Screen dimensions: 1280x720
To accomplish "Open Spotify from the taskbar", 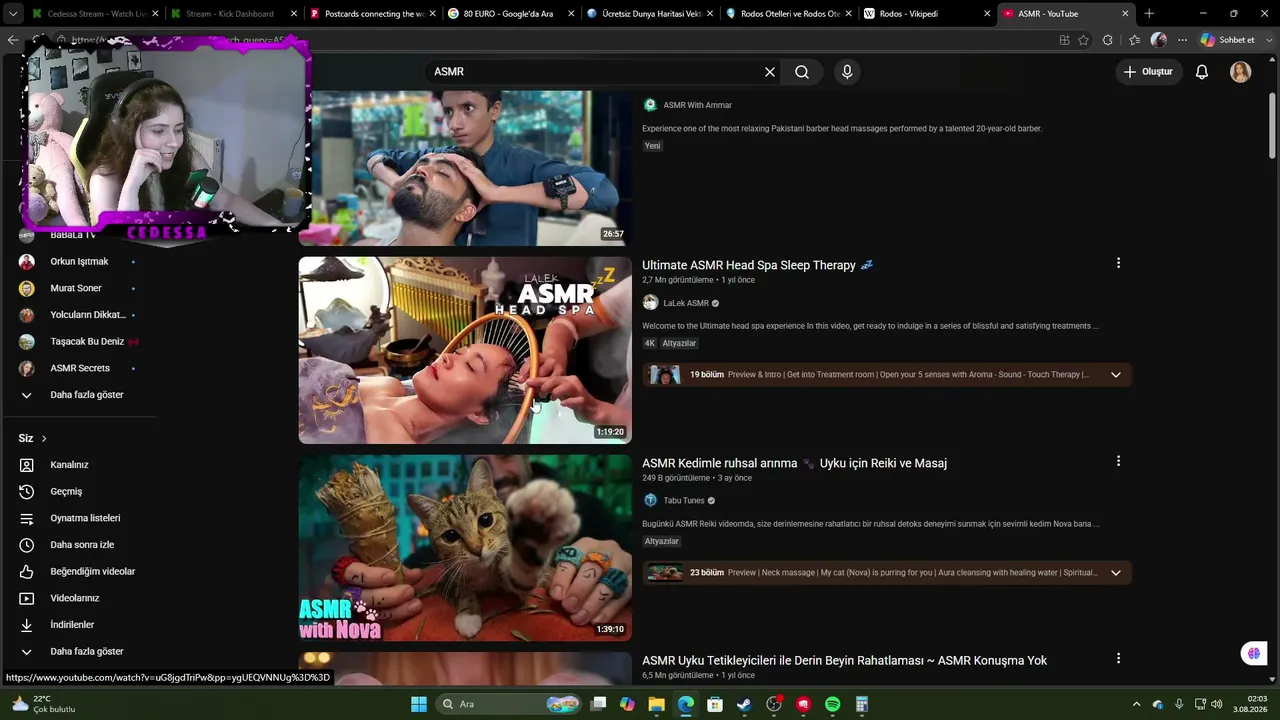I will click(x=832, y=704).
